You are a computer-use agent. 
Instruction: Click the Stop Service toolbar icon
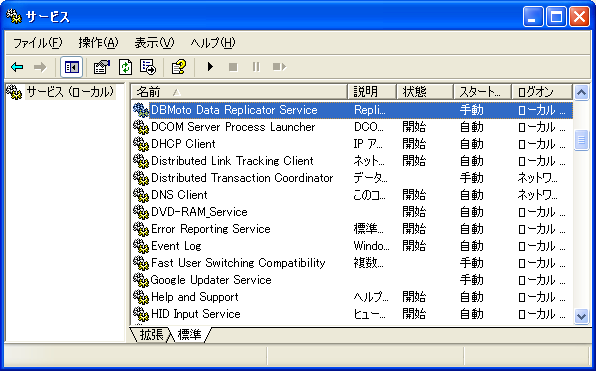pyautogui.click(x=233, y=67)
